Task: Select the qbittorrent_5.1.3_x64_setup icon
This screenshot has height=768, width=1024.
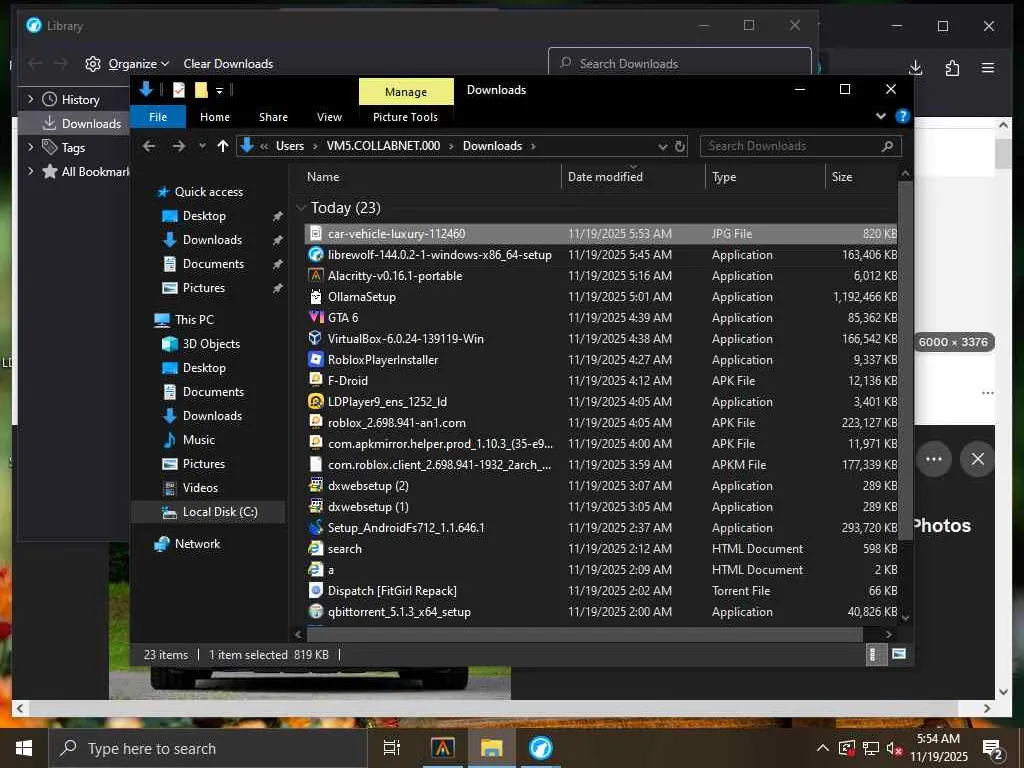Action: [316, 611]
